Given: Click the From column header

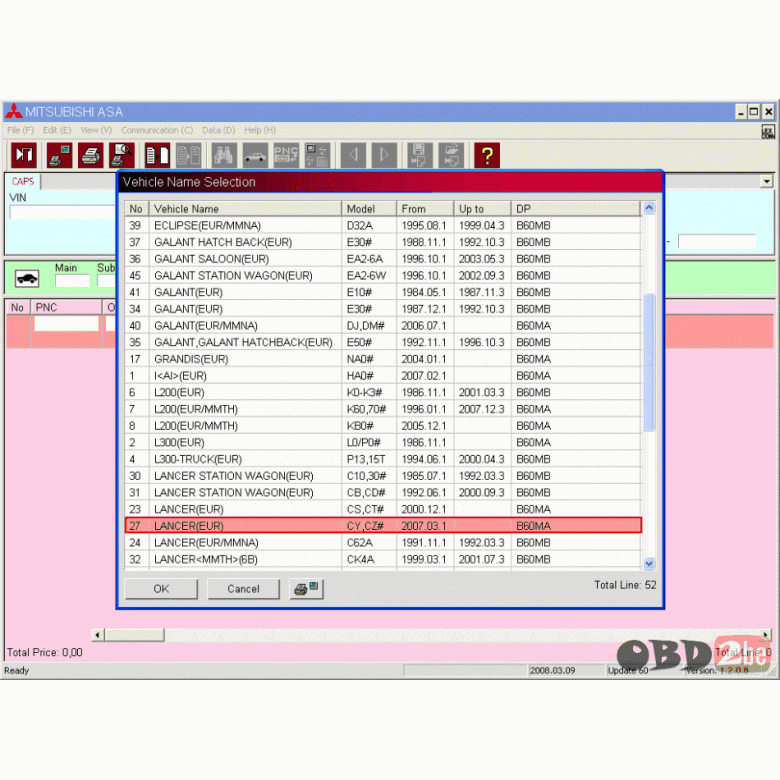Looking at the screenshot, I should (425, 209).
